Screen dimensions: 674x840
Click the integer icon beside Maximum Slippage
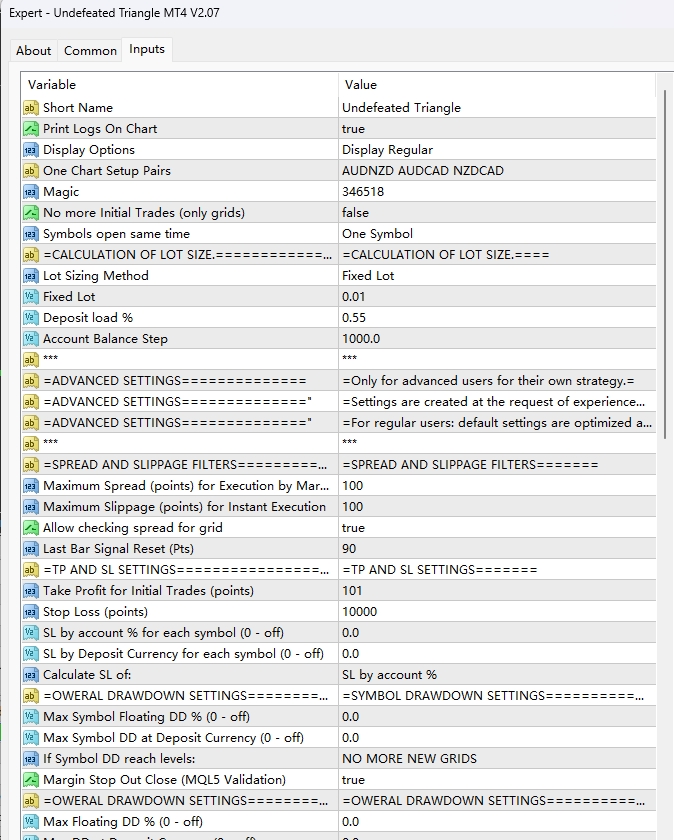point(31,507)
